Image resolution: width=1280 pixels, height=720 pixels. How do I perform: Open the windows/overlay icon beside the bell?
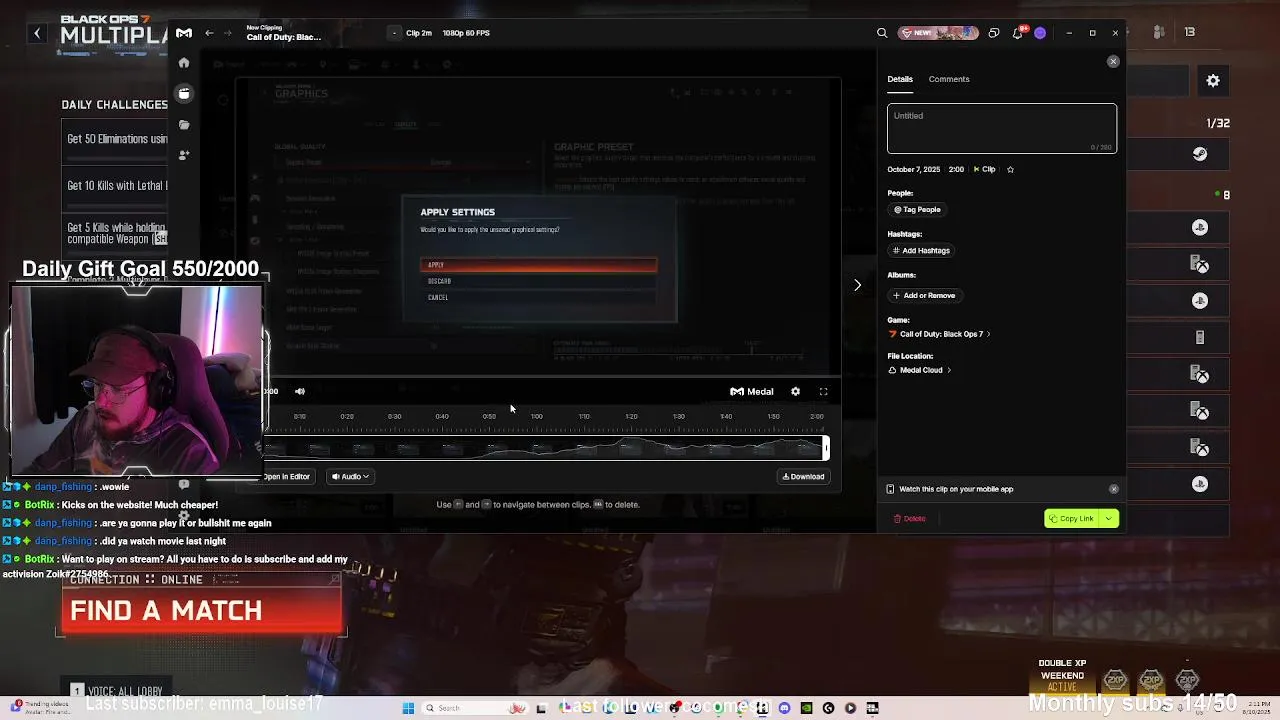(x=993, y=33)
